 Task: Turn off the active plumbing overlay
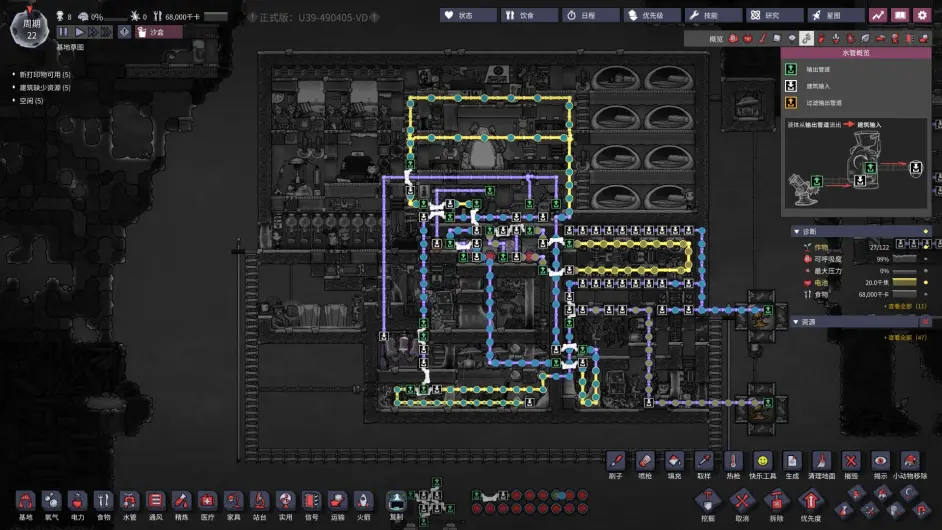point(806,38)
